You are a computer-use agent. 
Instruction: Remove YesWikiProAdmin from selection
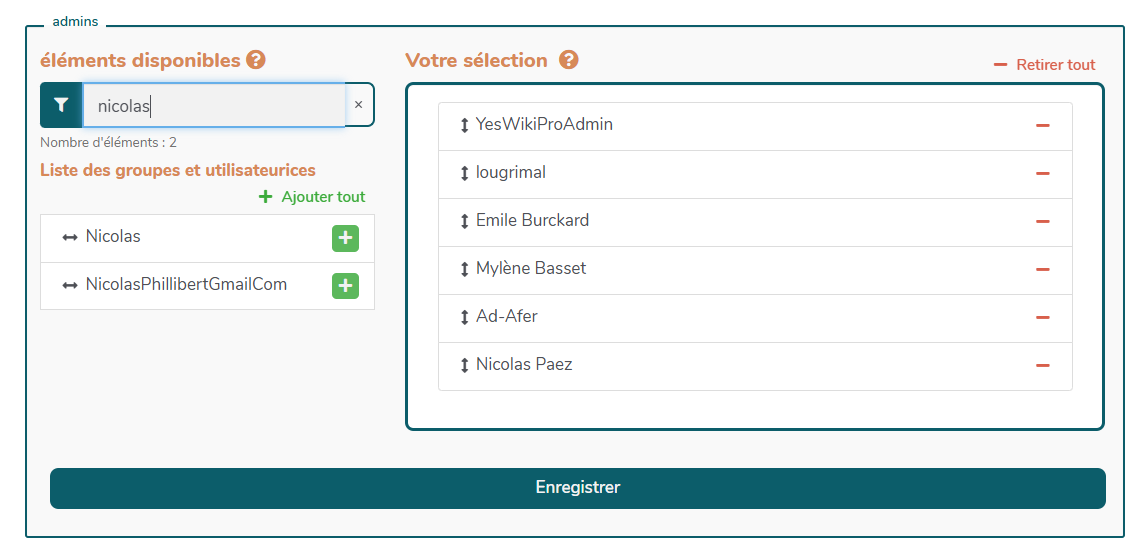coord(1042,126)
